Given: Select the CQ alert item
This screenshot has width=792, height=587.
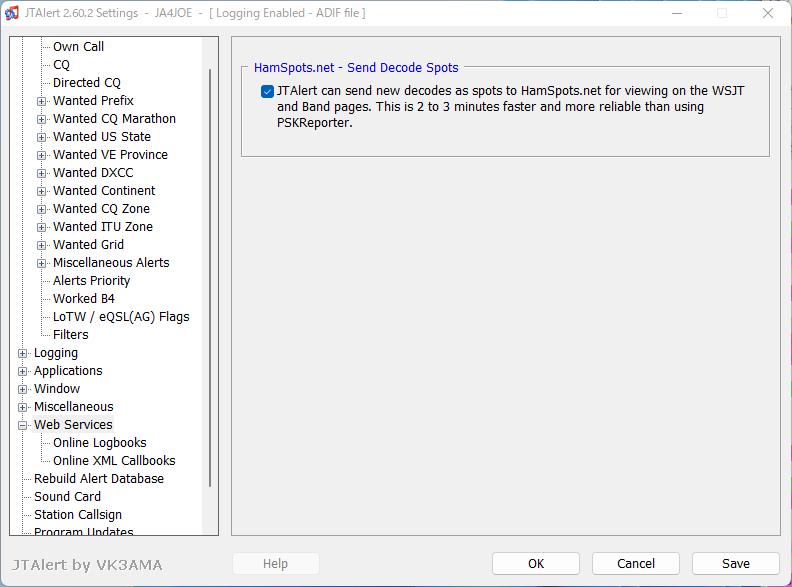Looking at the screenshot, I should click(x=61, y=65).
